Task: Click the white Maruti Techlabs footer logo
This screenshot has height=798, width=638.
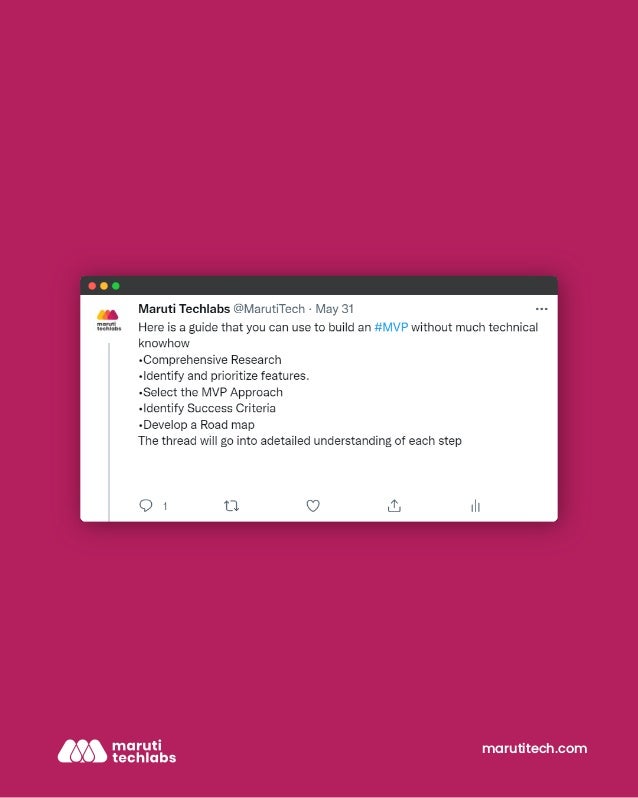Action: click(117, 751)
